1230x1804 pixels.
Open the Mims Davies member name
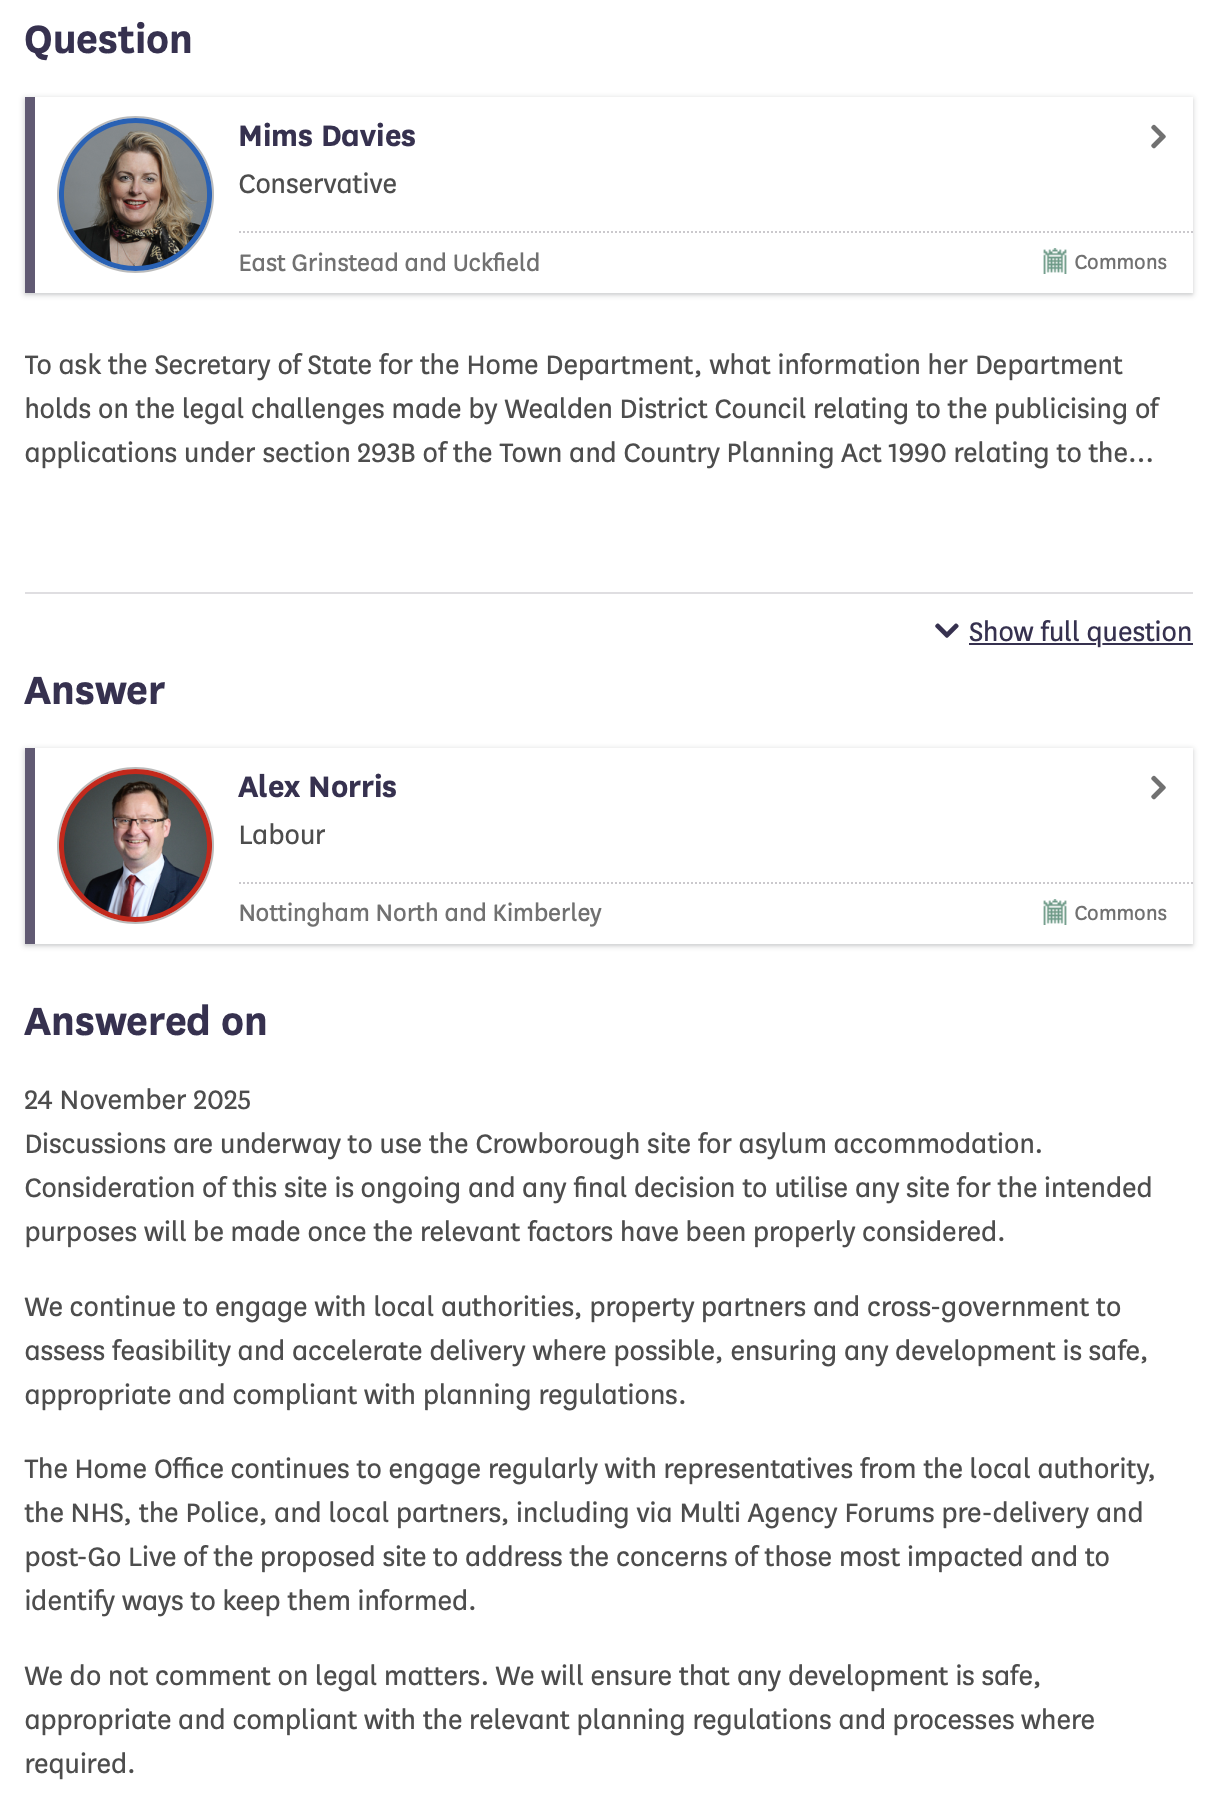[x=327, y=136]
